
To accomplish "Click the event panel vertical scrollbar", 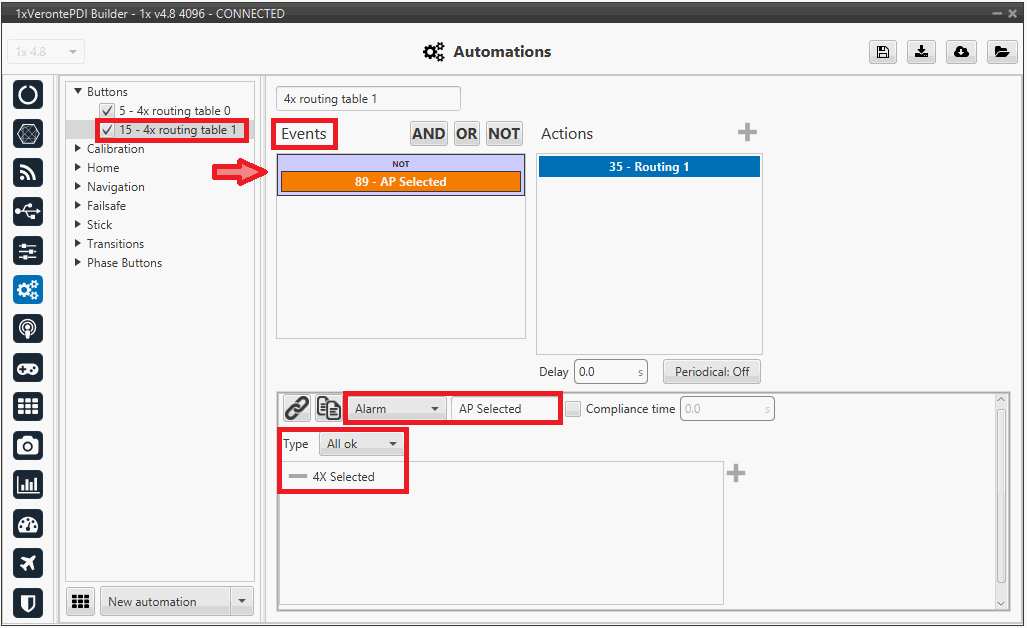I will click(x=1001, y=495).
